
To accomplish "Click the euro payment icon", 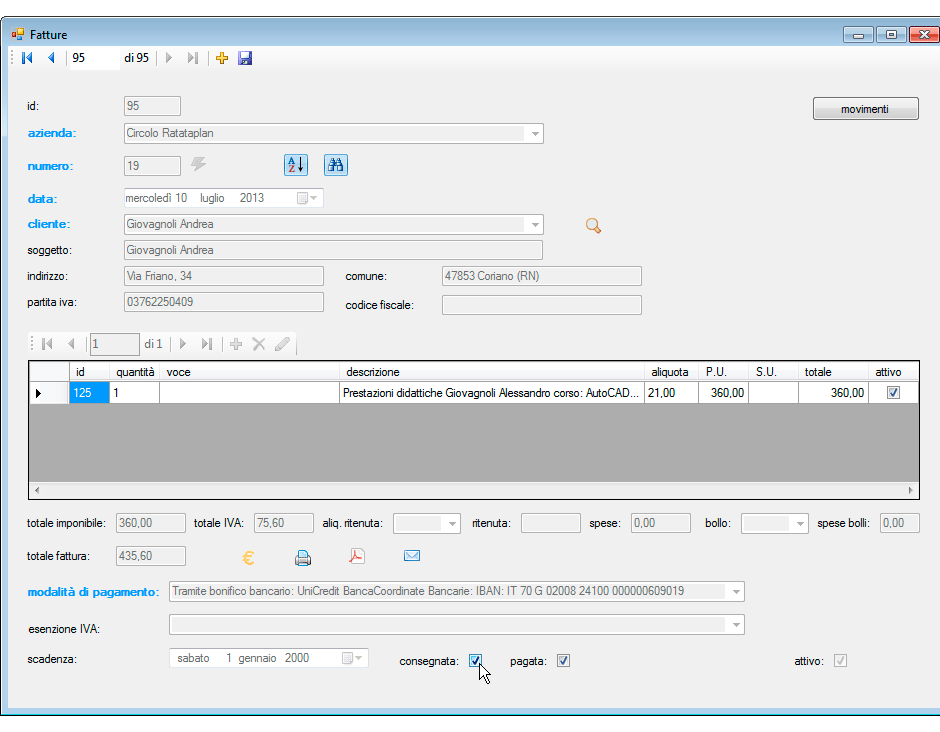I will [248, 558].
